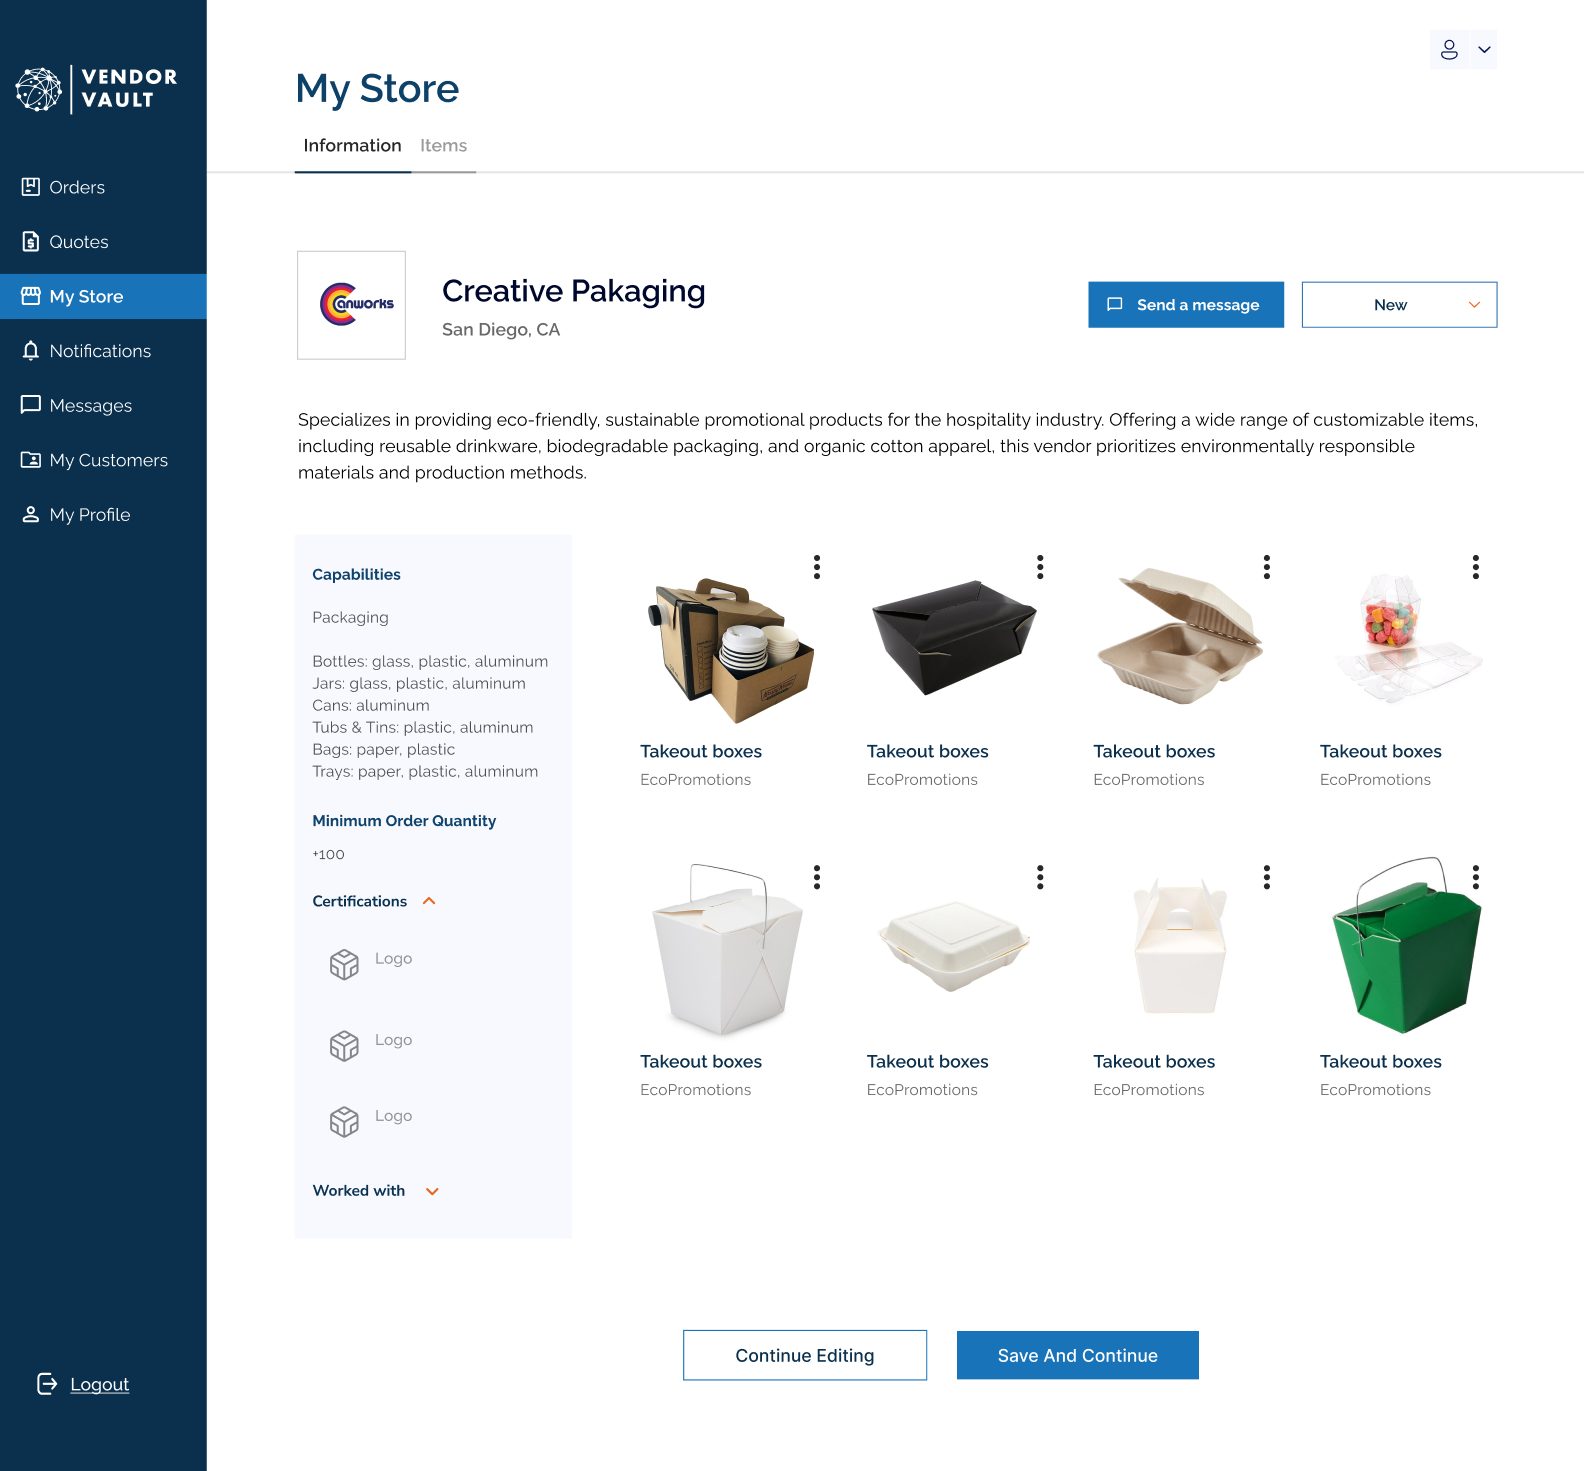Click the Creative Pakaging store name
The width and height of the screenshot is (1584, 1471).
click(x=574, y=291)
